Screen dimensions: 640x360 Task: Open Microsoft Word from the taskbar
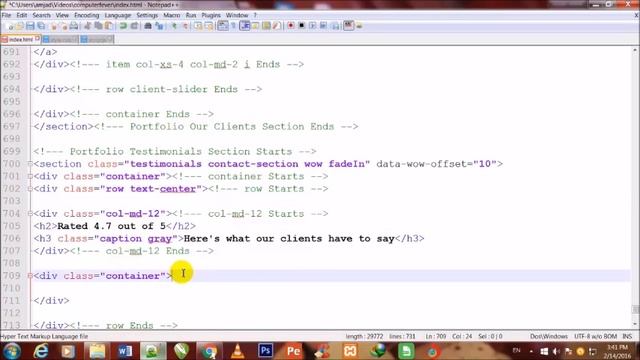click(x=125, y=351)
